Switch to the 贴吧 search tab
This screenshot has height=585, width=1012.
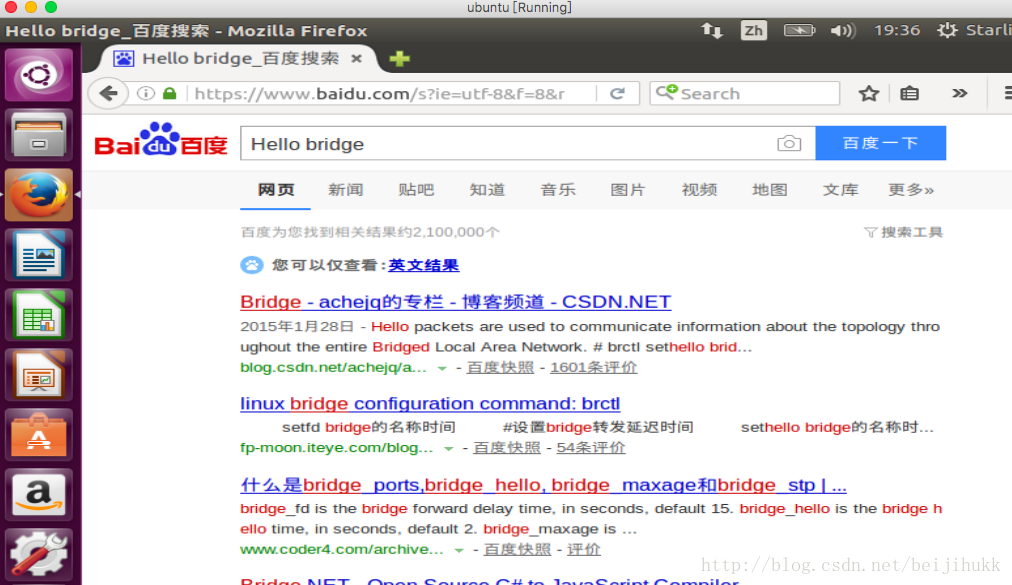pos(416,190)
